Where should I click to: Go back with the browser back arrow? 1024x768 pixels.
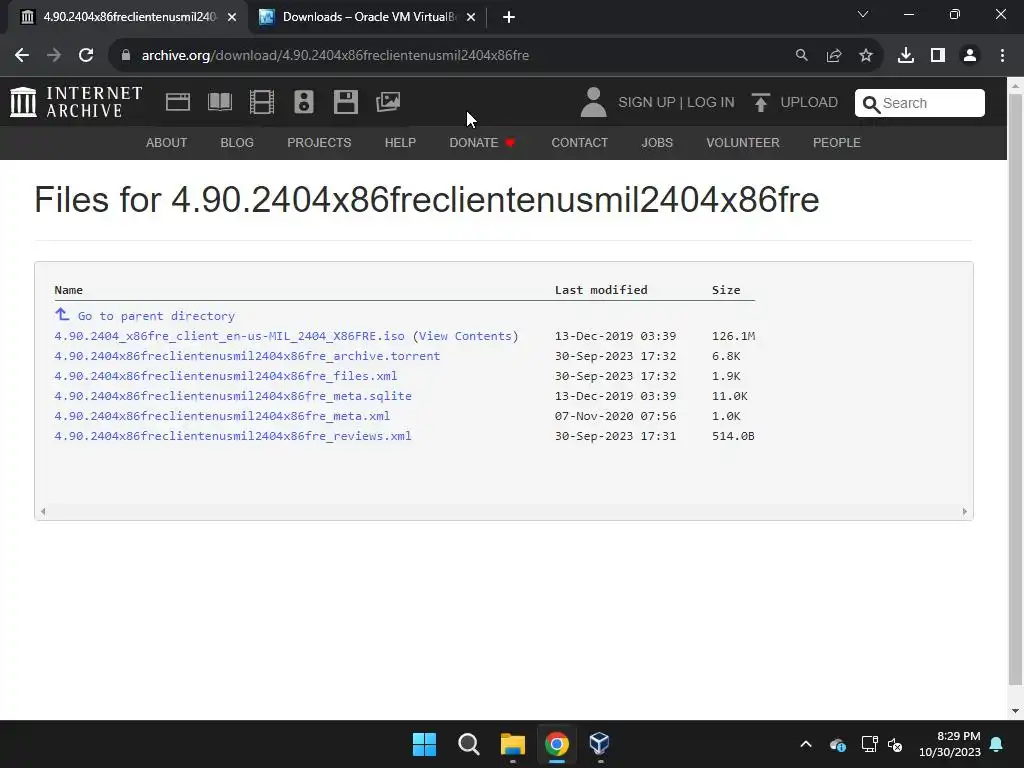(x=22, y=56)
